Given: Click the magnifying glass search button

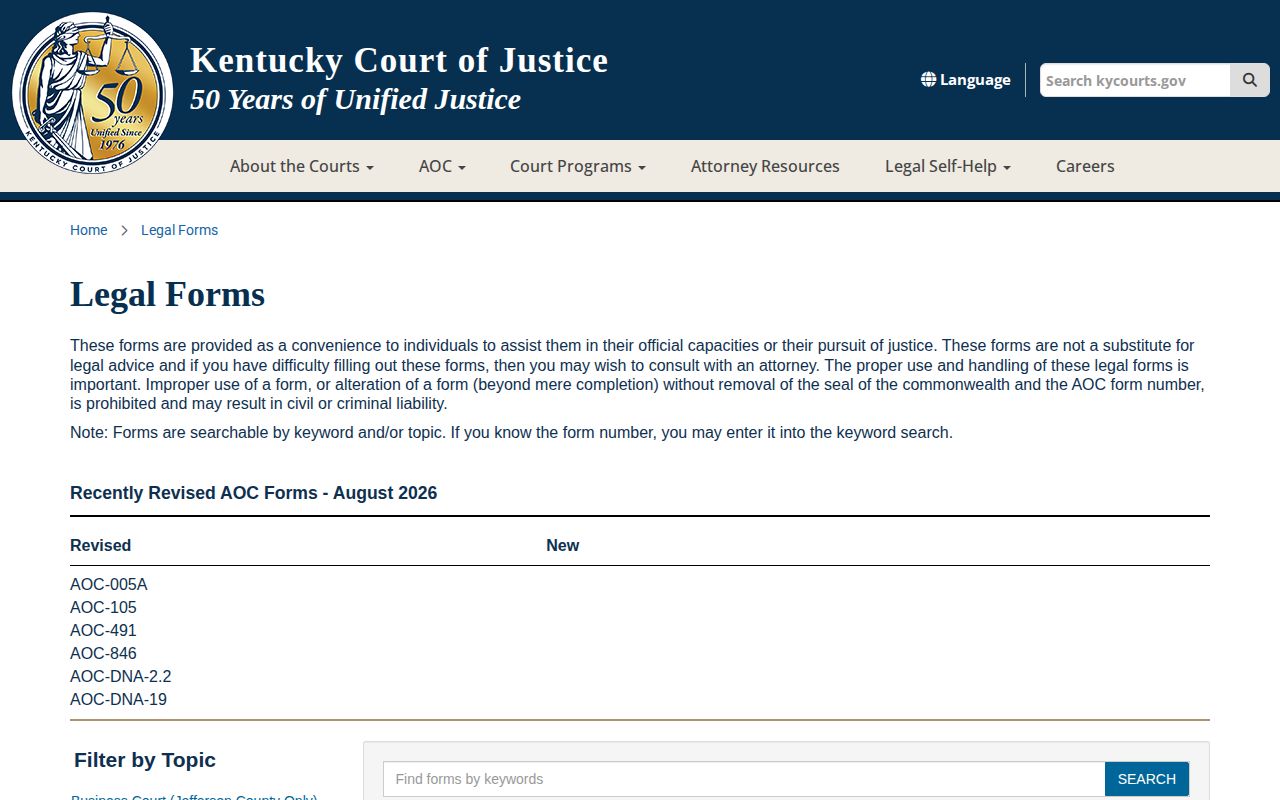Looking at the screenshot, I should point(1249,80).
